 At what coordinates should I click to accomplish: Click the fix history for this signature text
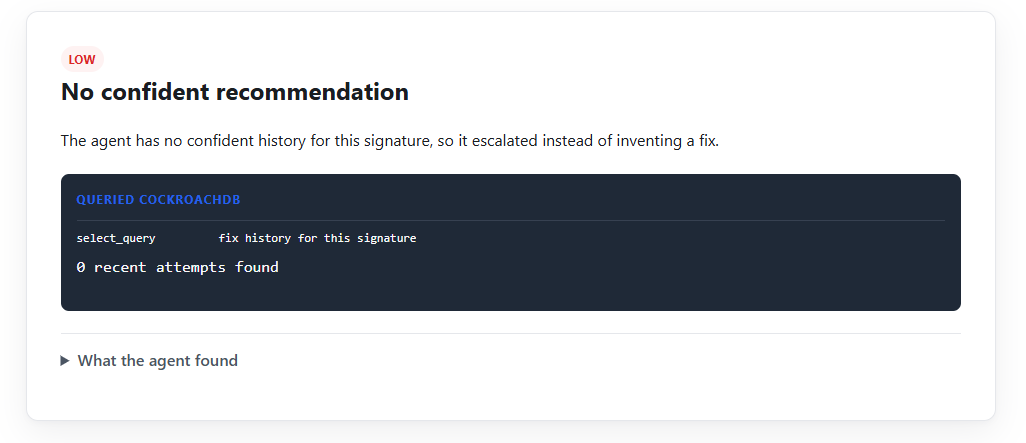click(x=317, y=238)
